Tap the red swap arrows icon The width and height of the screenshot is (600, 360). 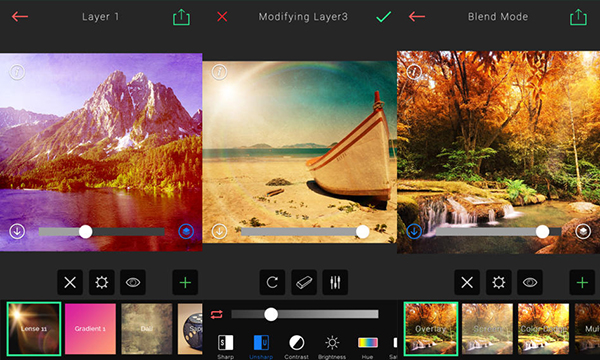click(x=217, y=314)
